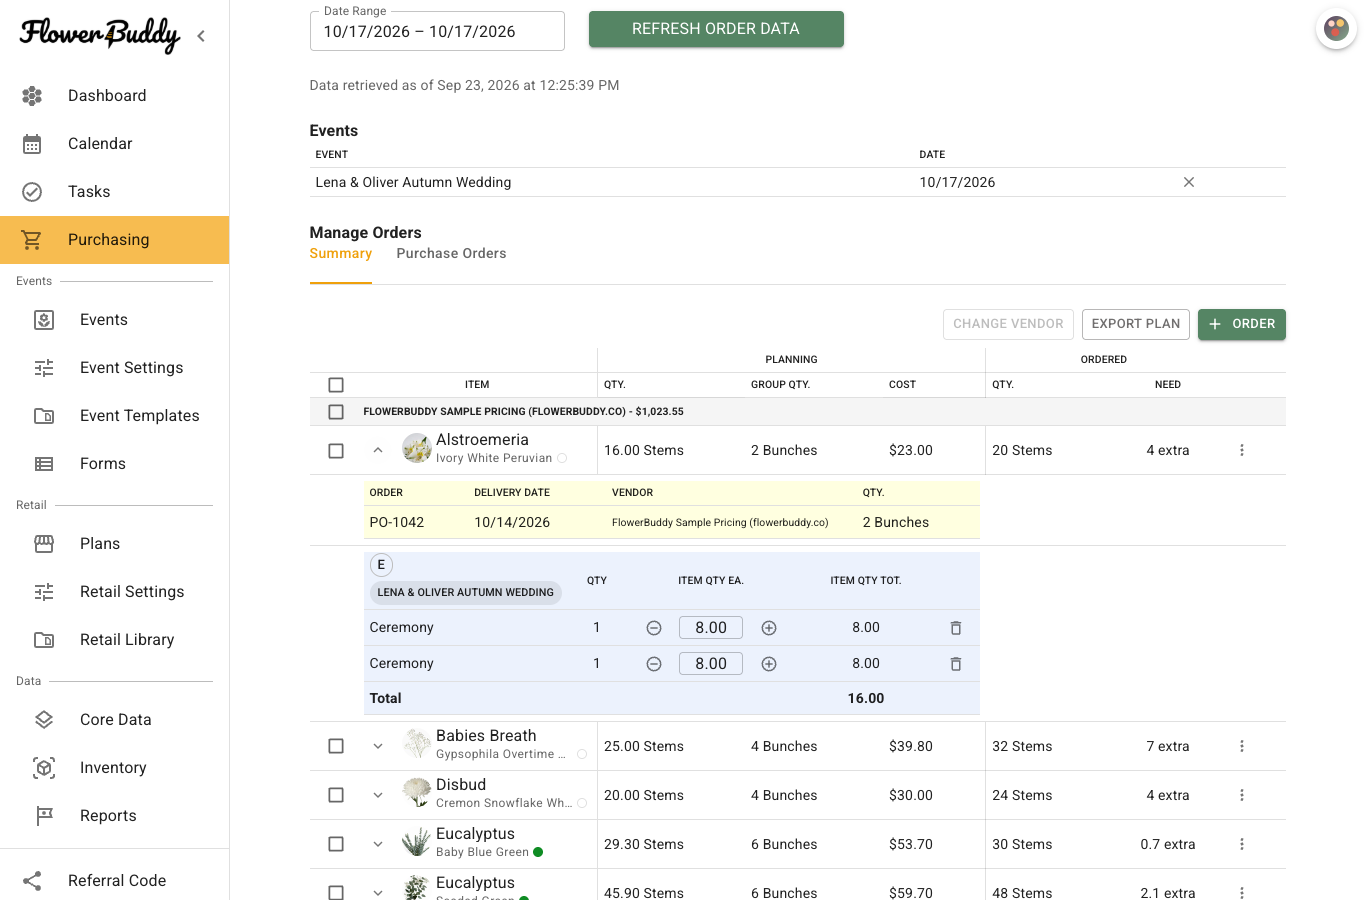1365x900 pixels.
Task: Edit first Ceremony item quantity field
Action: [x=711, y=628]
